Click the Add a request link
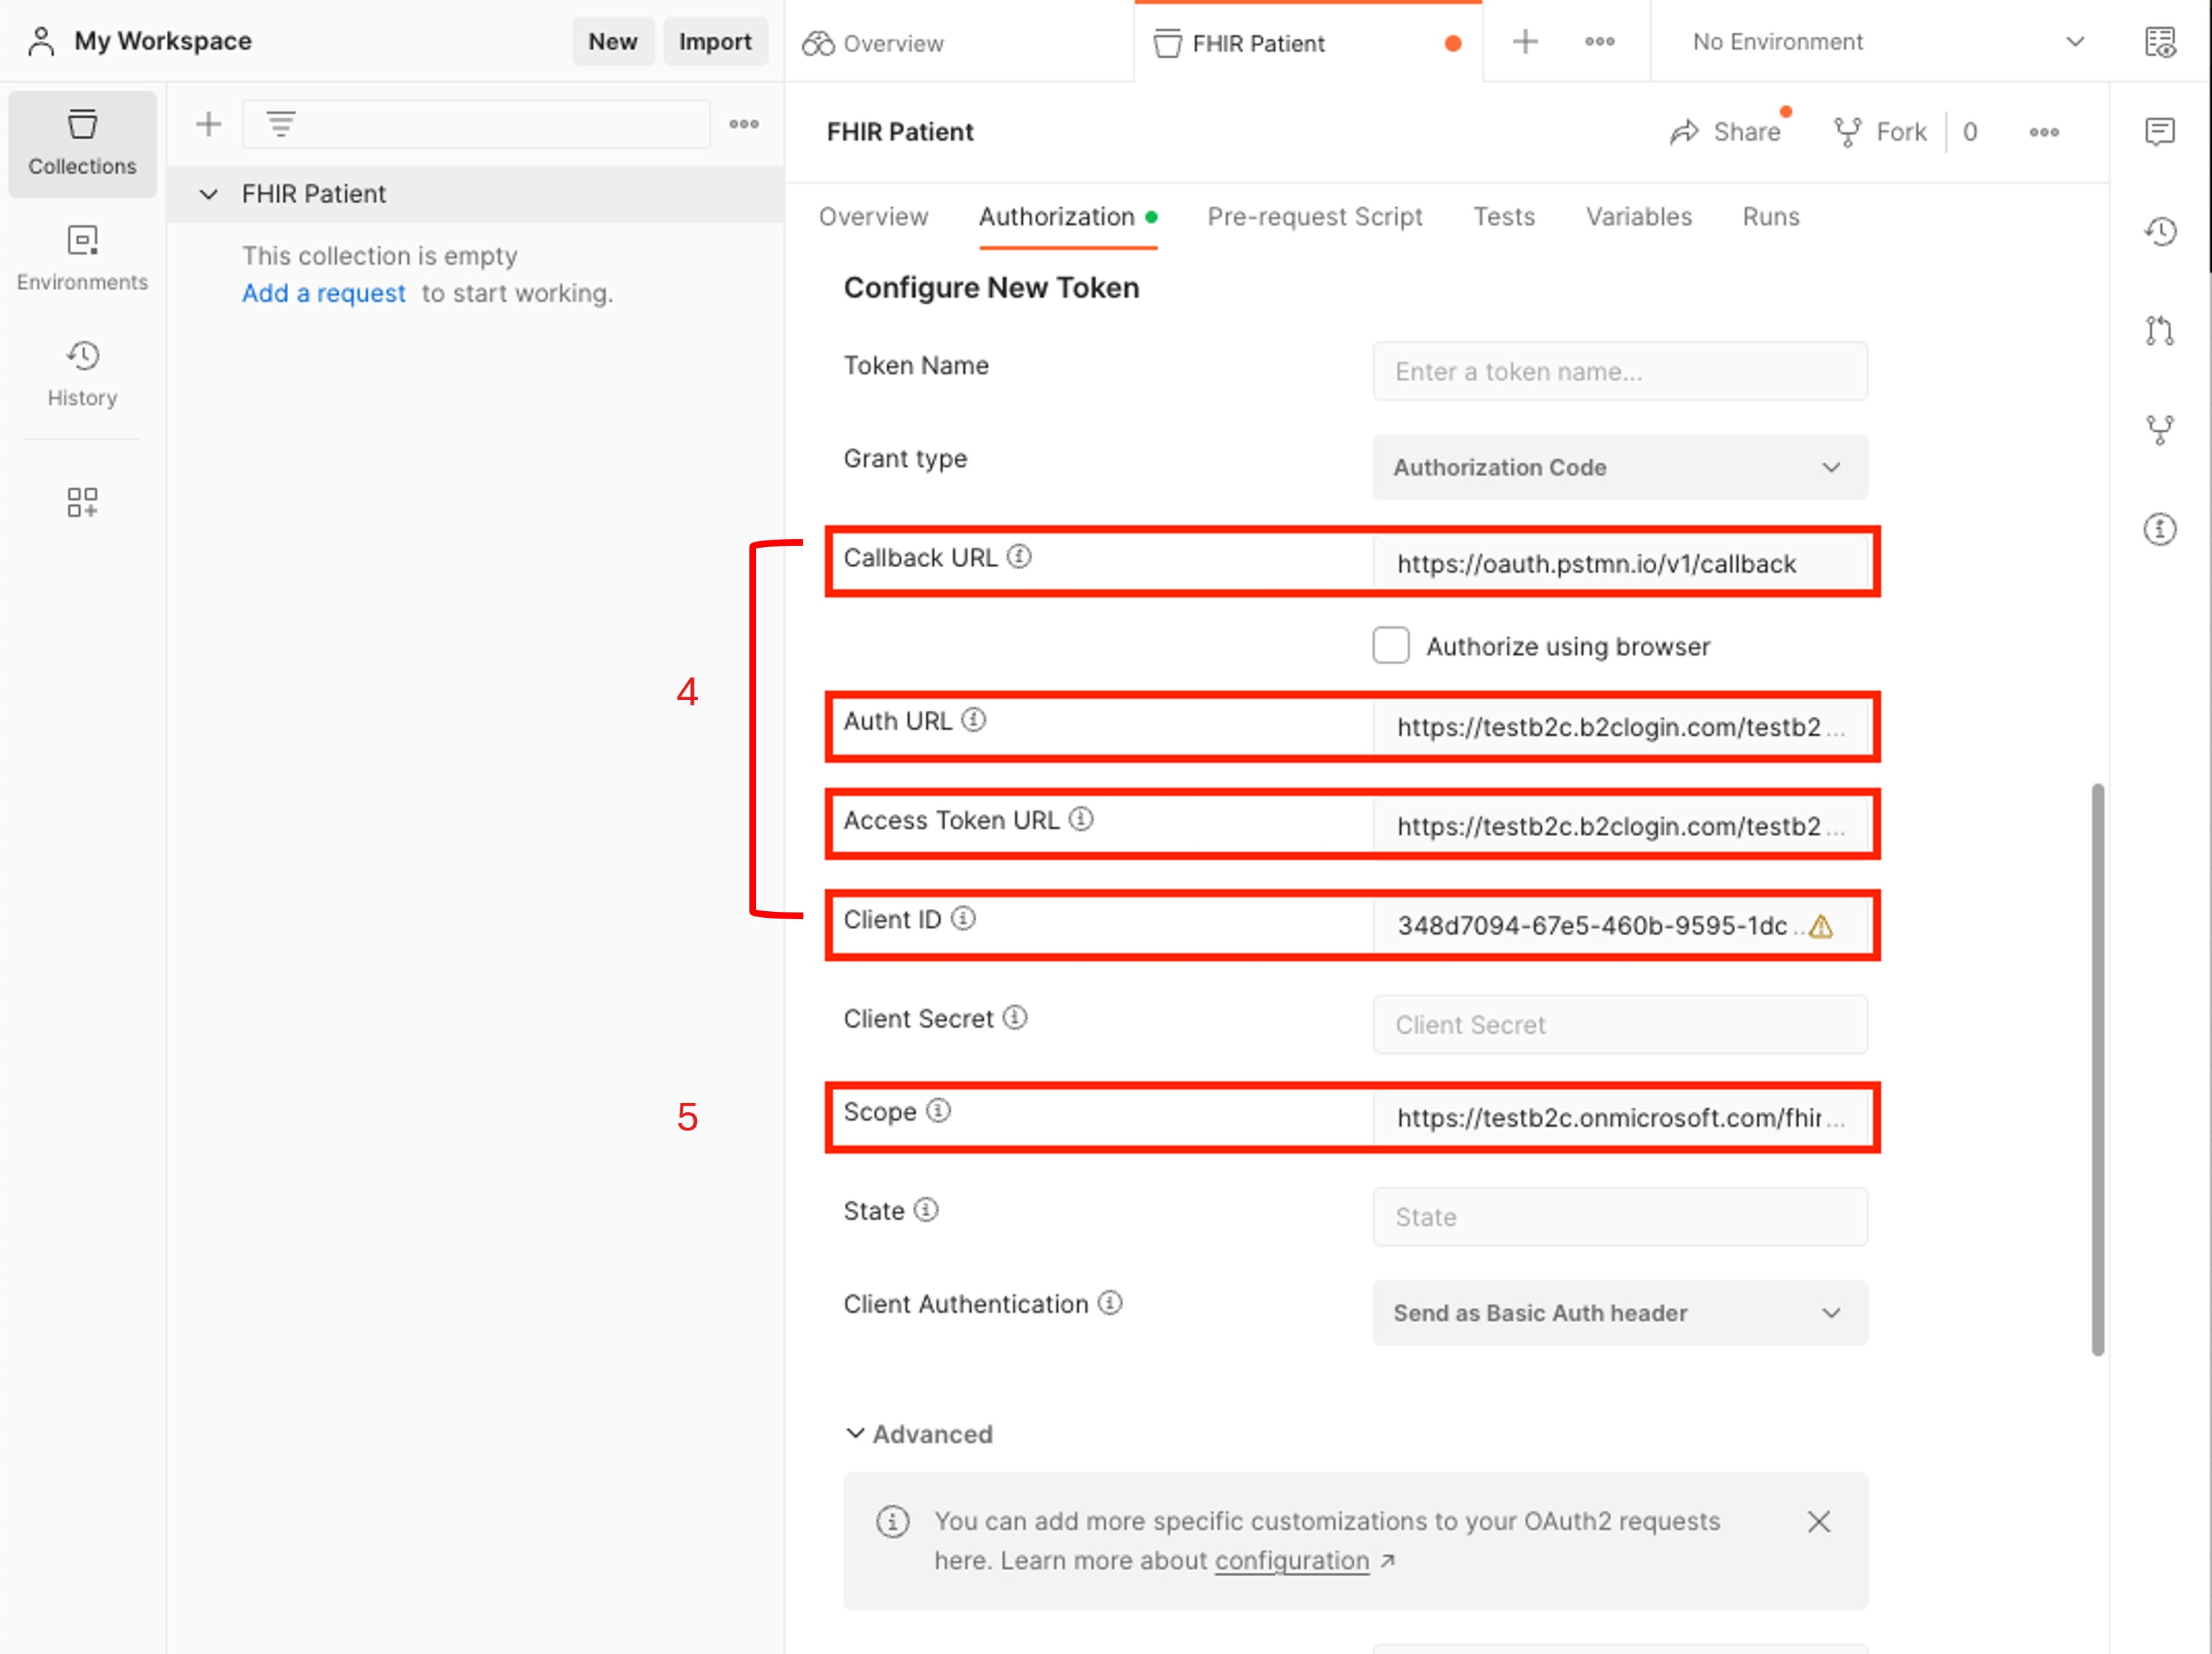Screen dimensions: 2212x1654 point(323,293)
